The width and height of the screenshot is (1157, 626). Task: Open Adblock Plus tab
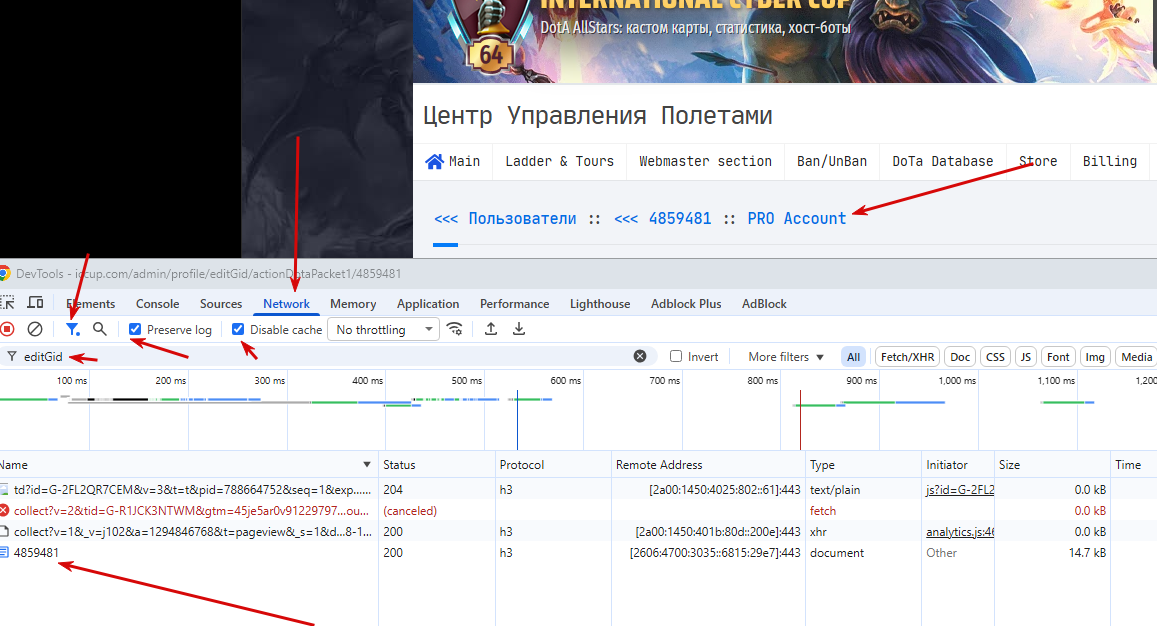686,303
